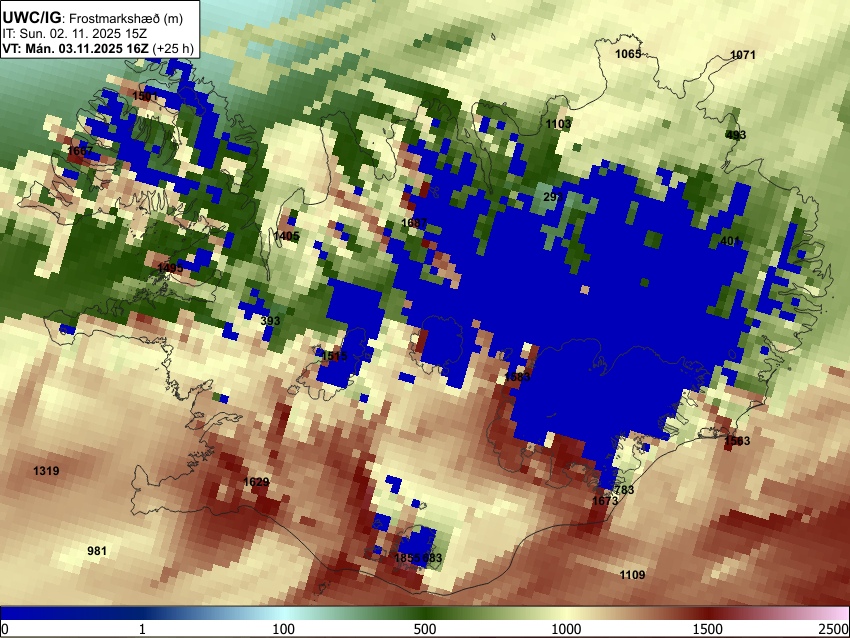Click the "VT: Mán. 03.11.2025 16Z" line
Screen dimensions: 850x638
[75, 48]
